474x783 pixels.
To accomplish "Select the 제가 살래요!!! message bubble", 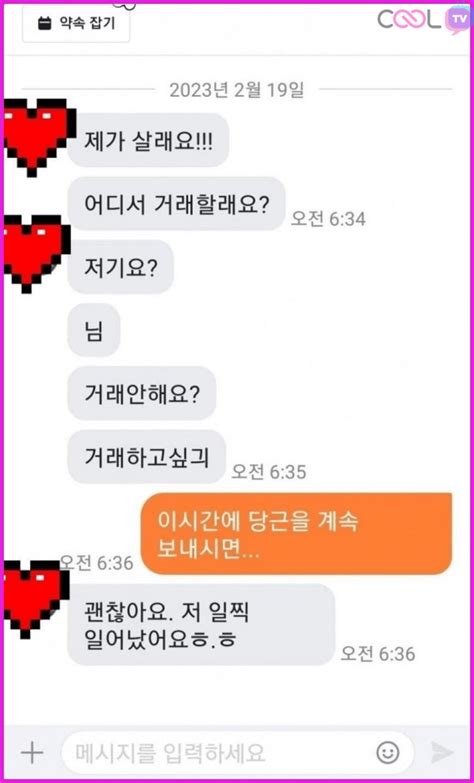I will tap(148, 140).
